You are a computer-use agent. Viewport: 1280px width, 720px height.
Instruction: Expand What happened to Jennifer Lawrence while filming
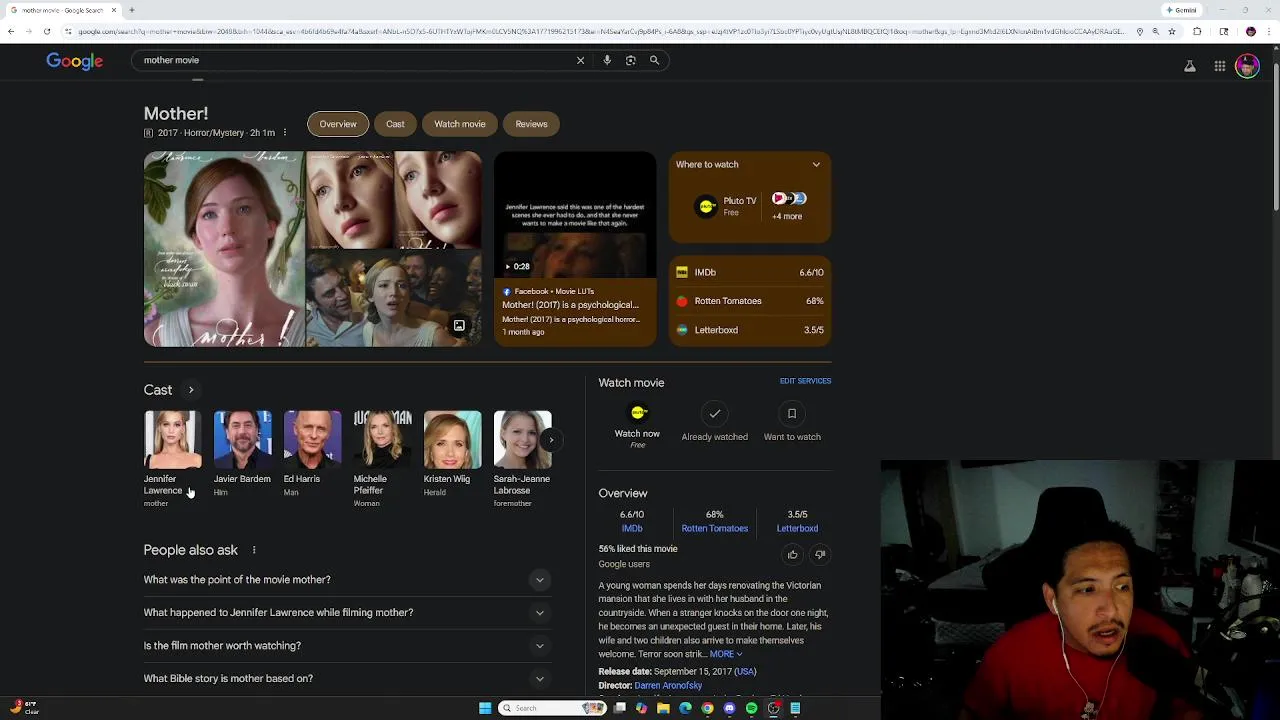[x=347, y=613]
